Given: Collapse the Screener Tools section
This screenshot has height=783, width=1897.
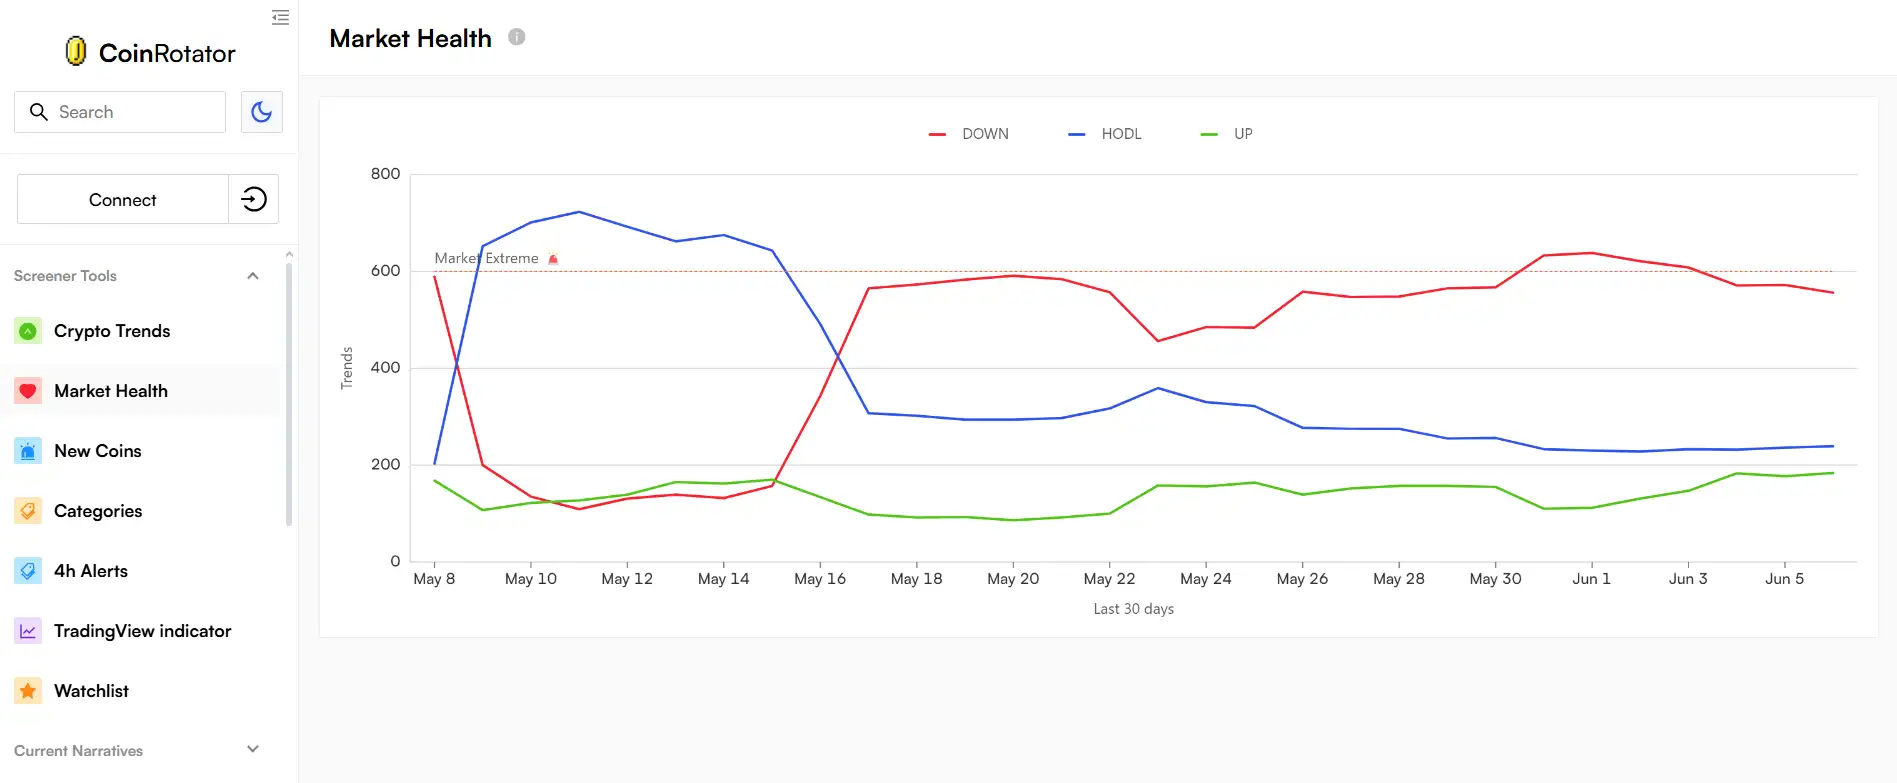Looking at the screenshot, I should (x=253, y=276).
